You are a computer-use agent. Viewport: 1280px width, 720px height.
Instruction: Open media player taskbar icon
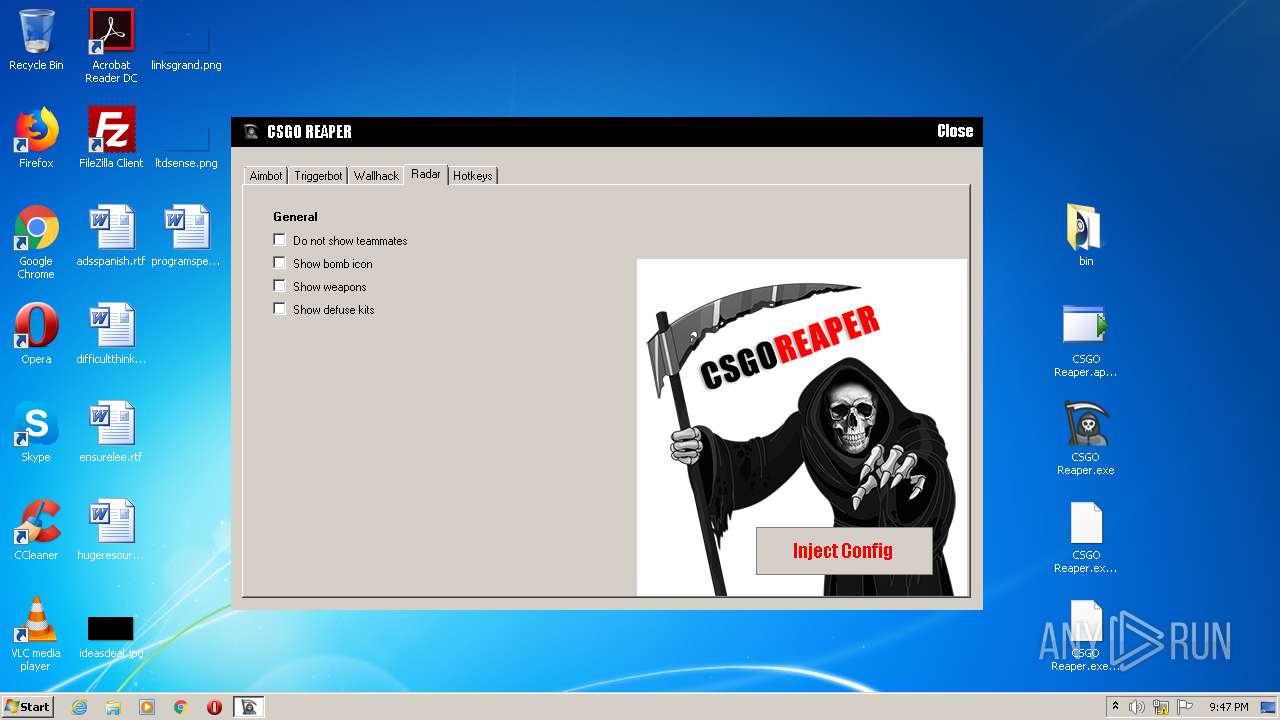click(147, 707)
